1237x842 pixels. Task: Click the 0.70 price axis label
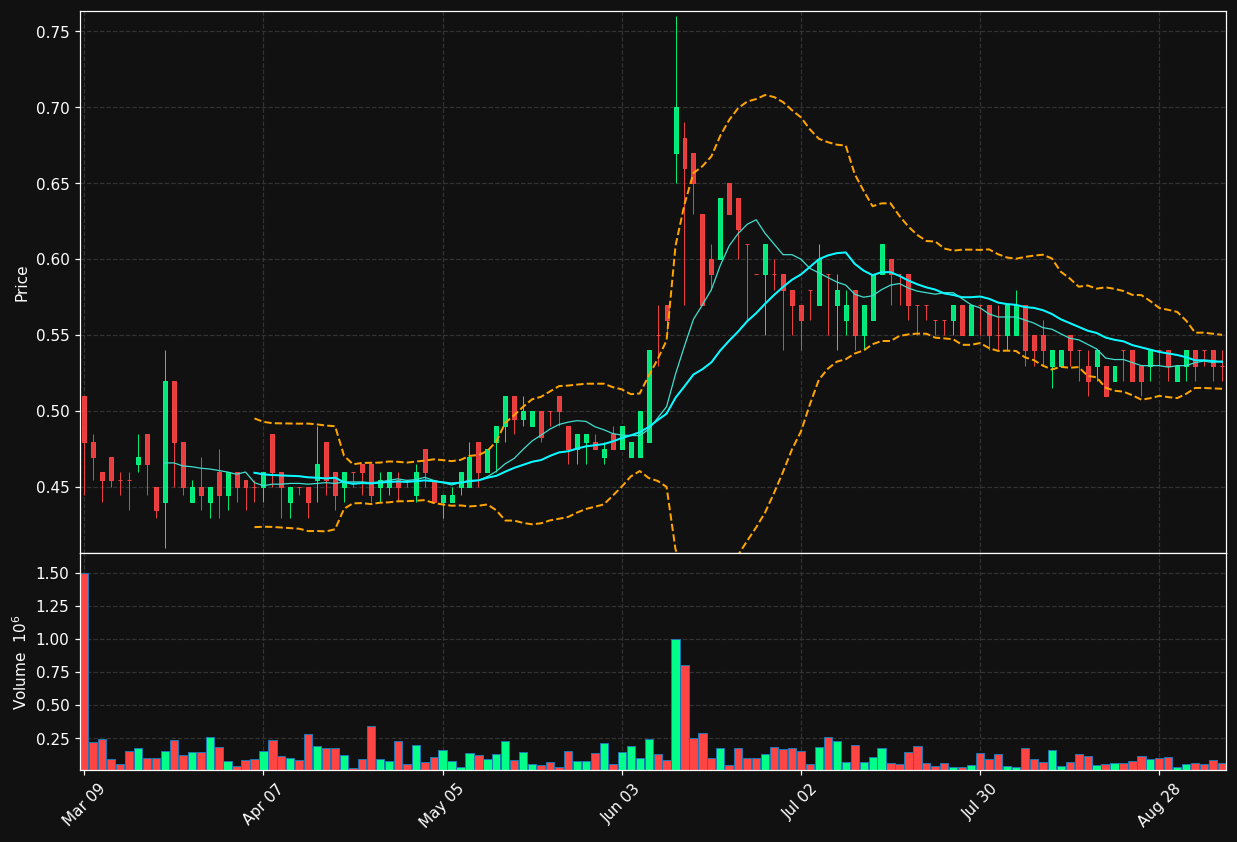53,108
